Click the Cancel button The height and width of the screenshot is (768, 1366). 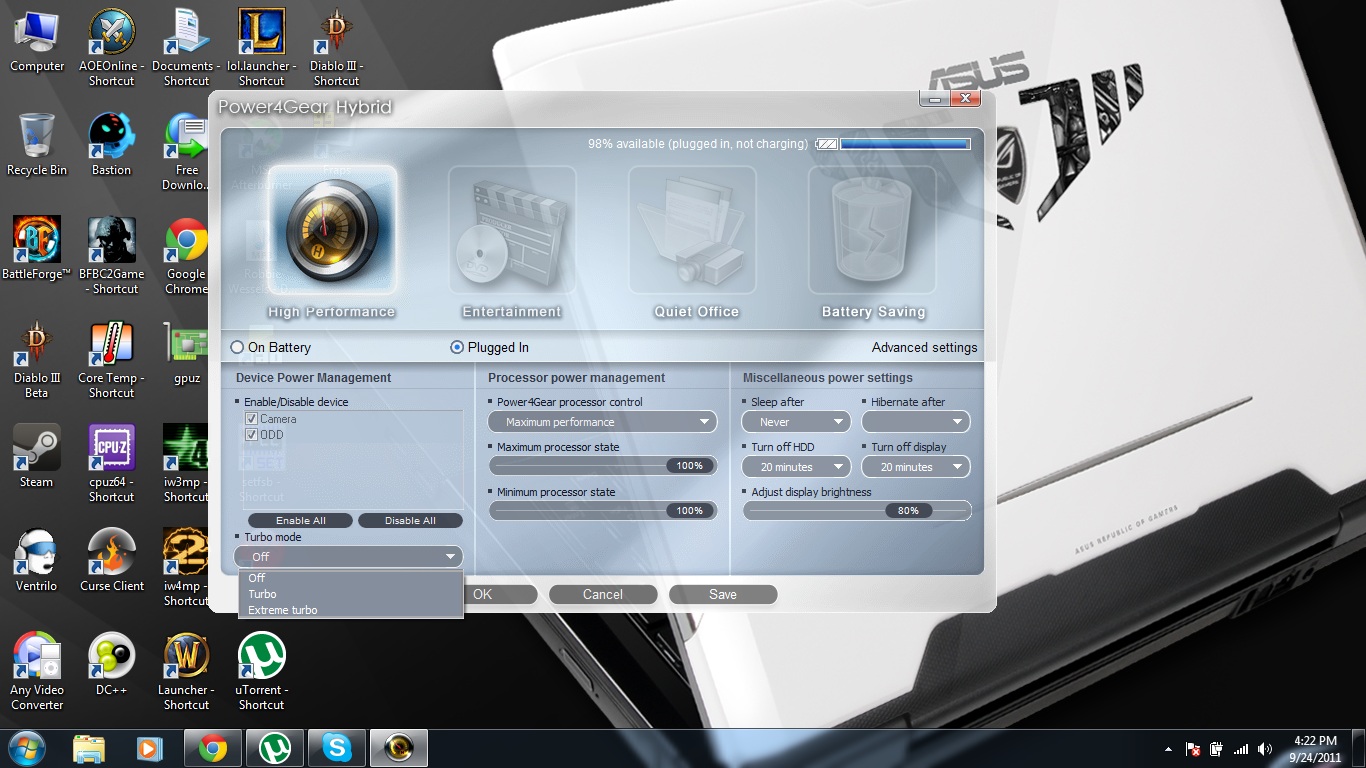603,594
